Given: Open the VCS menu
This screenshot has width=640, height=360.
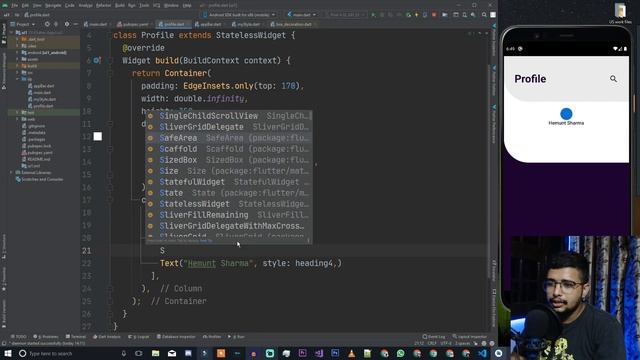Looking at the screenshot, I should 157,5.
